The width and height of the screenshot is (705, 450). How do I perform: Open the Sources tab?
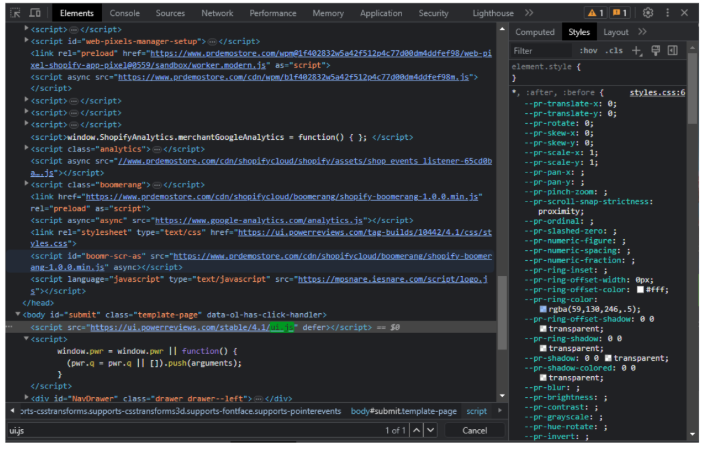click(x=170, y=13)
